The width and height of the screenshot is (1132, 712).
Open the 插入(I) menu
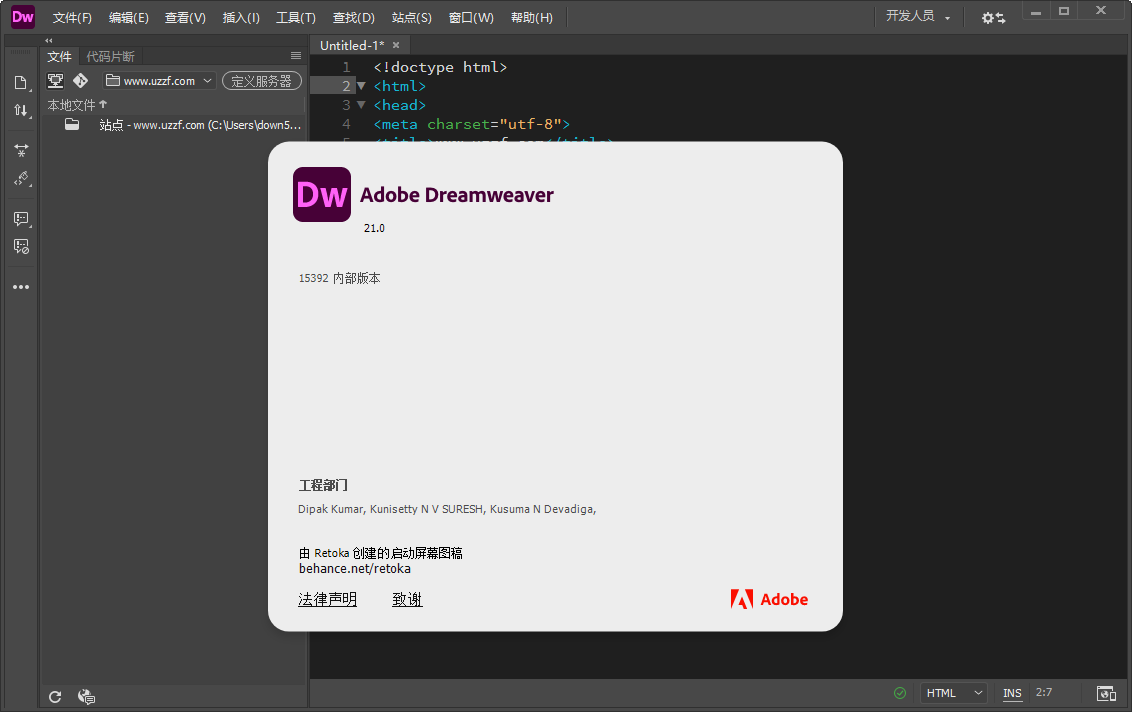click(x=241, y=18)
